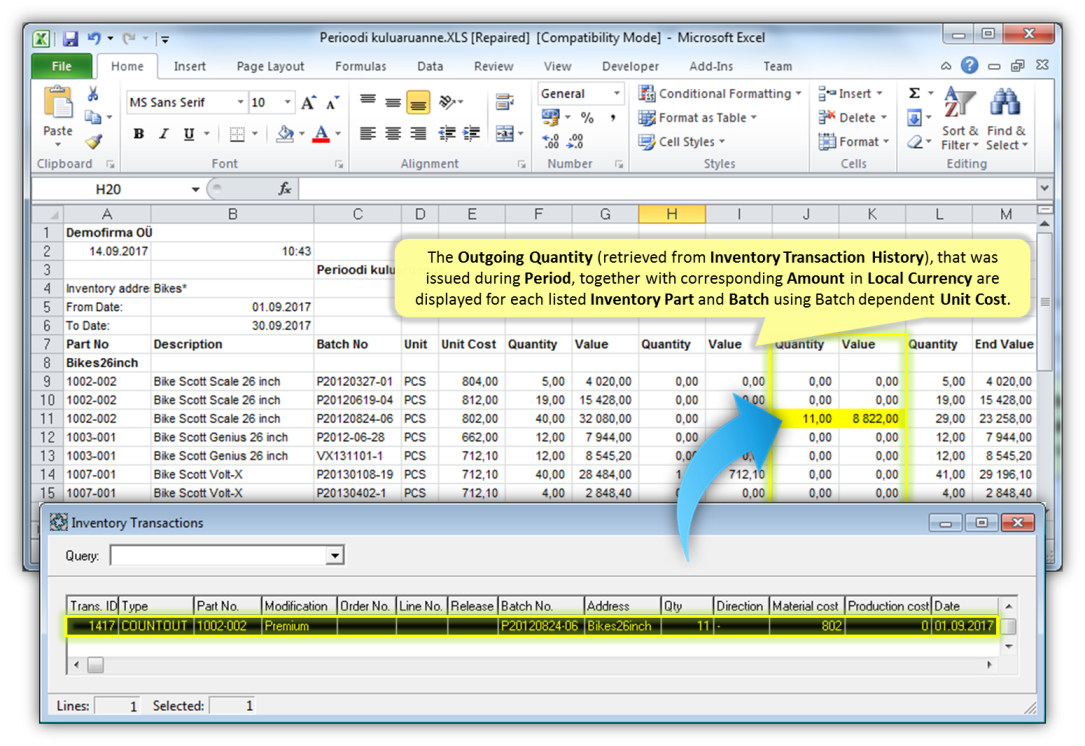Open the font size dropdown
Screen dimensions: 1085x746
(287, 102)
